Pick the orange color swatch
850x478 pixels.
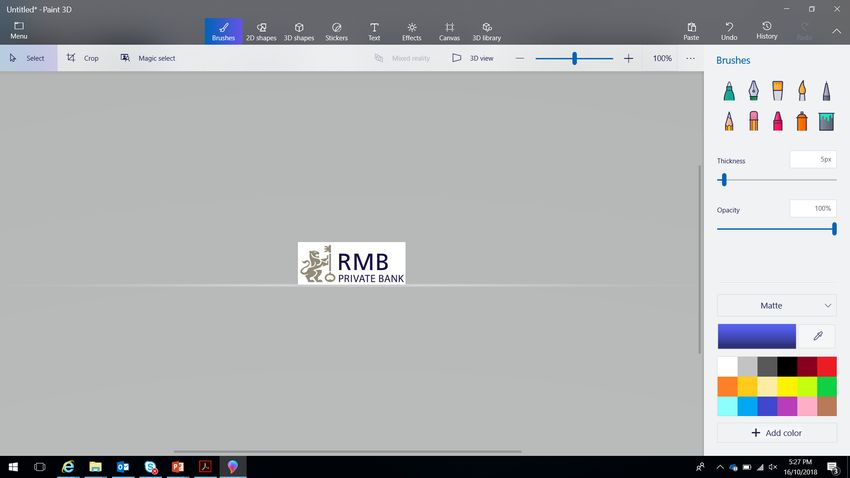tap(727, 386)
